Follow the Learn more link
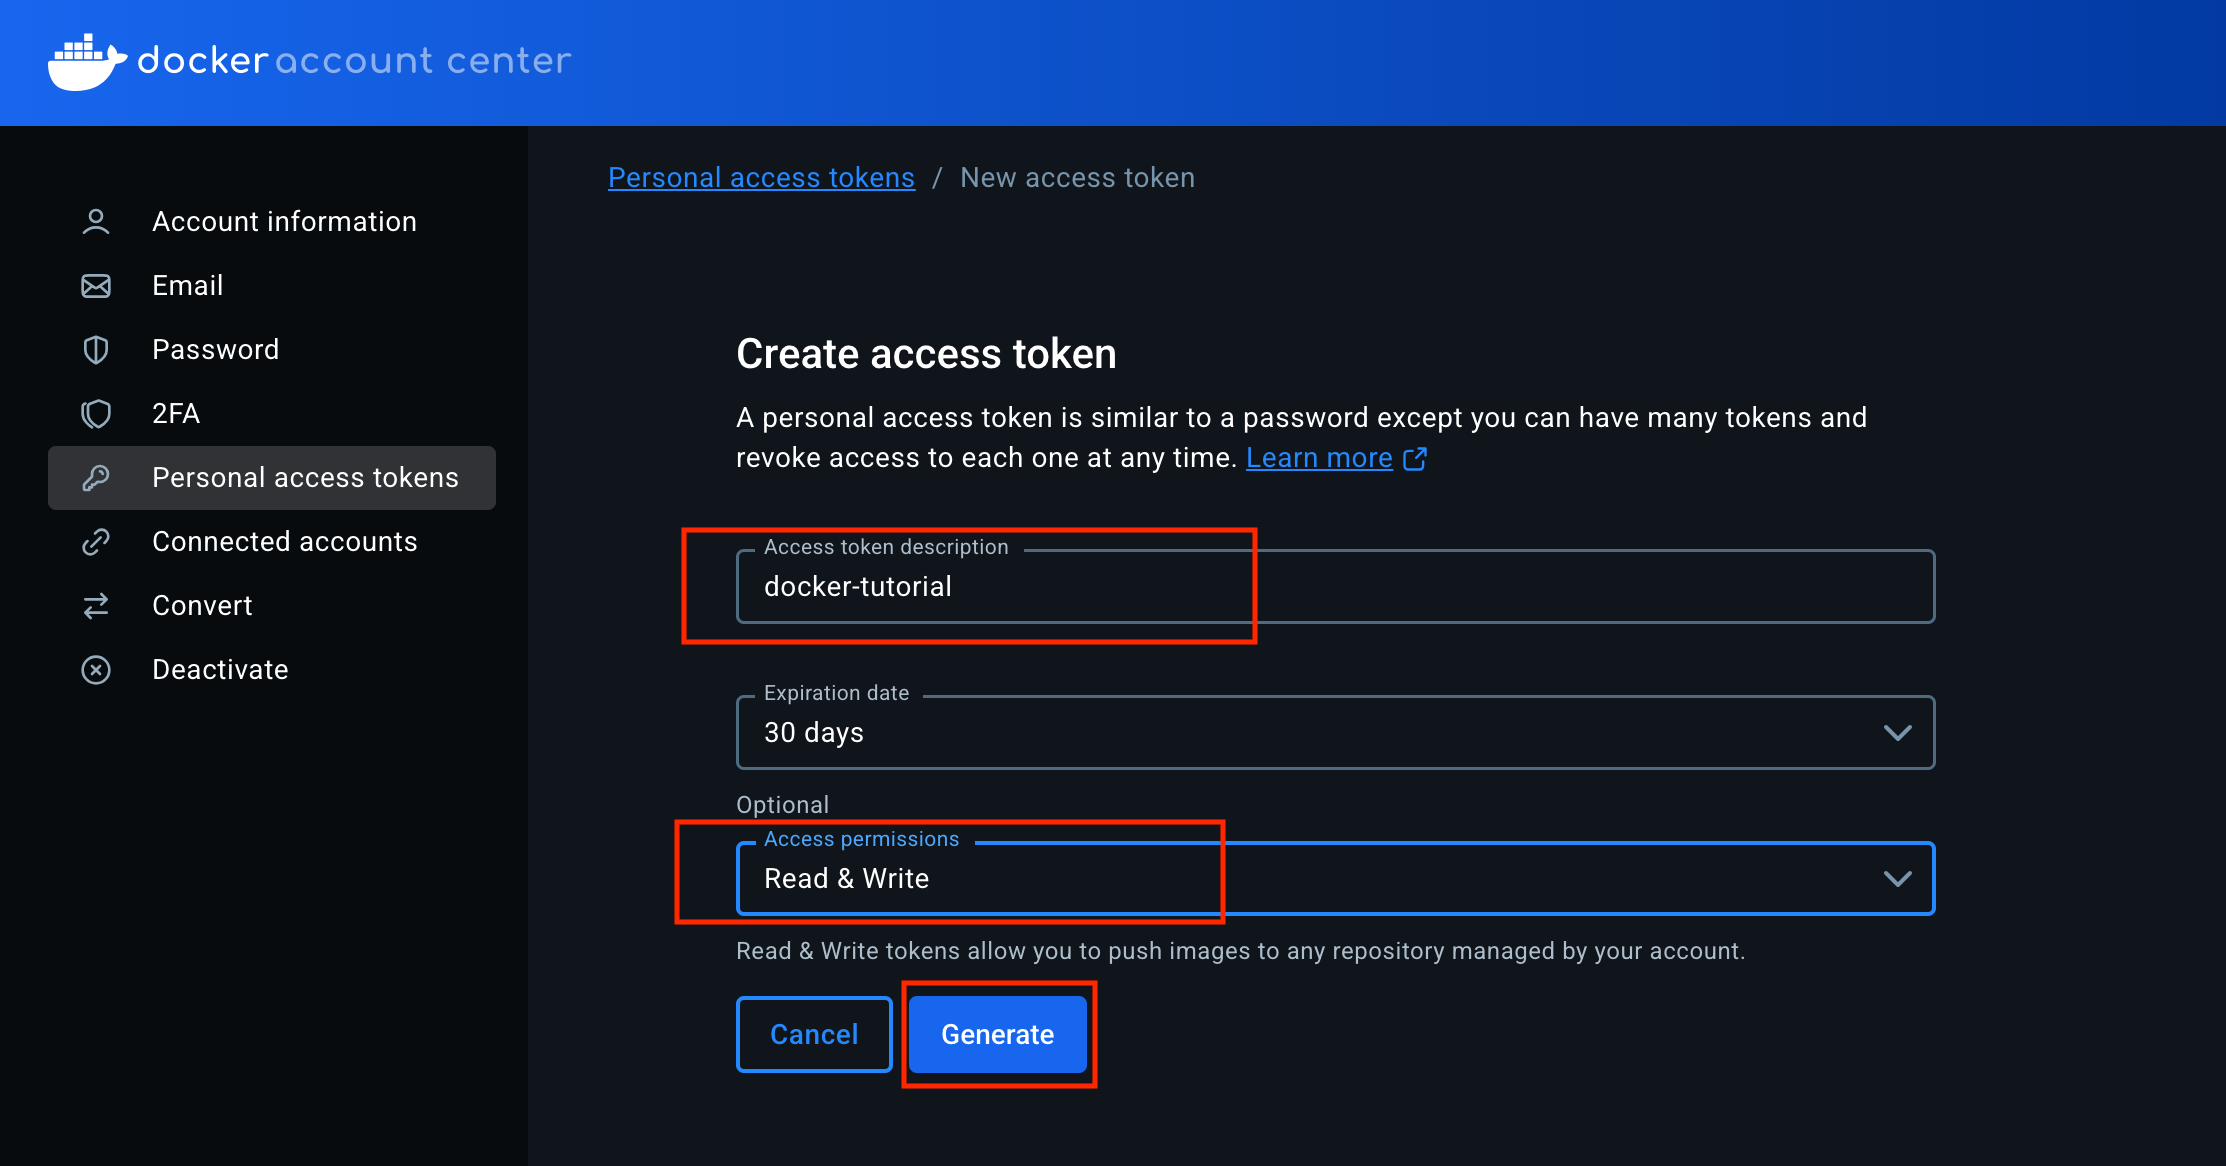Image resolution: width=2226 pixels, height=1166 pixels. (1319, 458)
